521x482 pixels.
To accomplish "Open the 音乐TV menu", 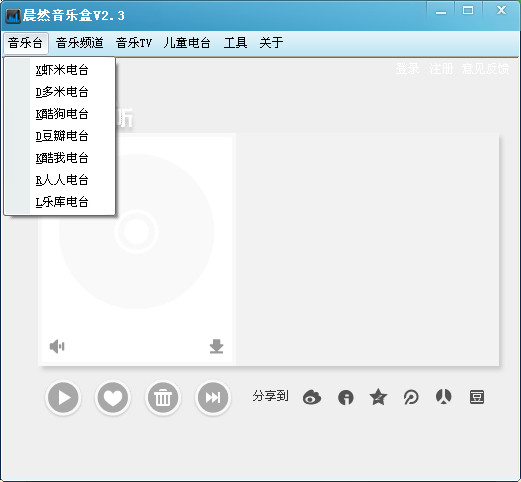I will coord(134,43).
